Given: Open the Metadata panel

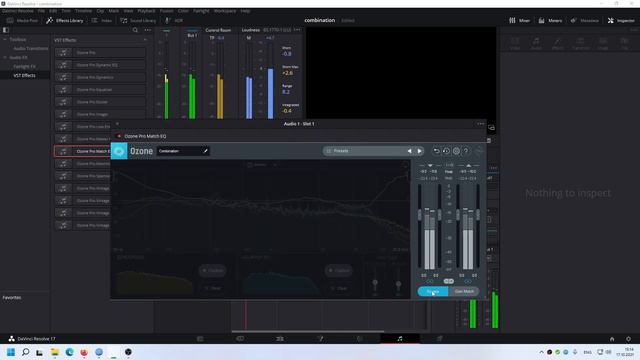Looking at the screenshot, I should pos(585,20).
